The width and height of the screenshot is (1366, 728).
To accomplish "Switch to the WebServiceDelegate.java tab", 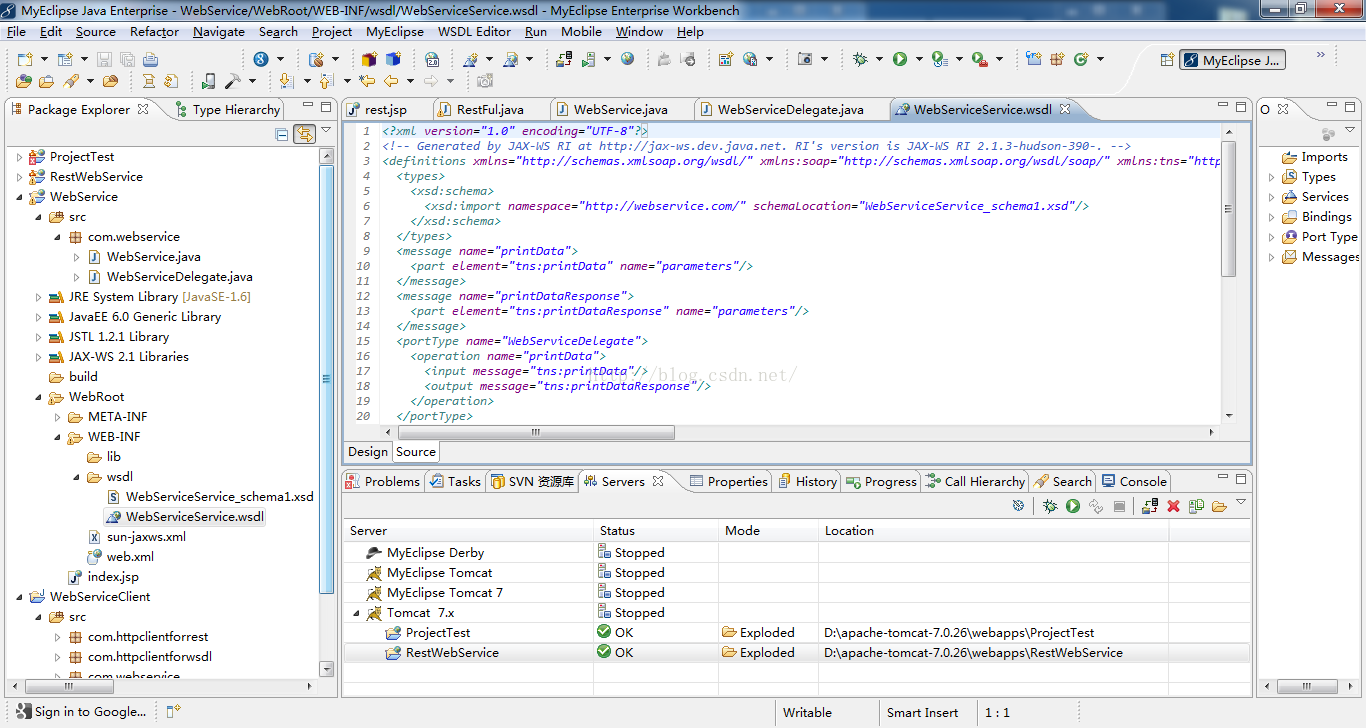I will point(789,109).
